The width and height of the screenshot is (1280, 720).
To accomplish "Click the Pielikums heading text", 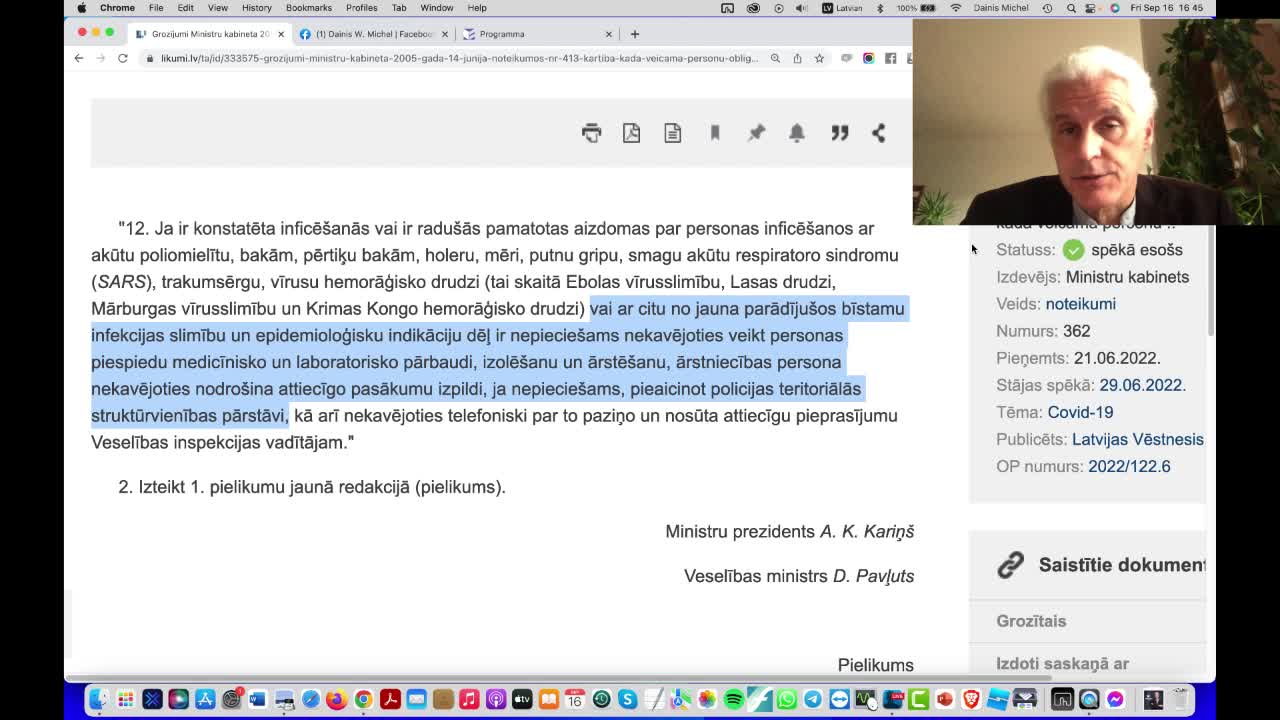I will tap(876, 665).
